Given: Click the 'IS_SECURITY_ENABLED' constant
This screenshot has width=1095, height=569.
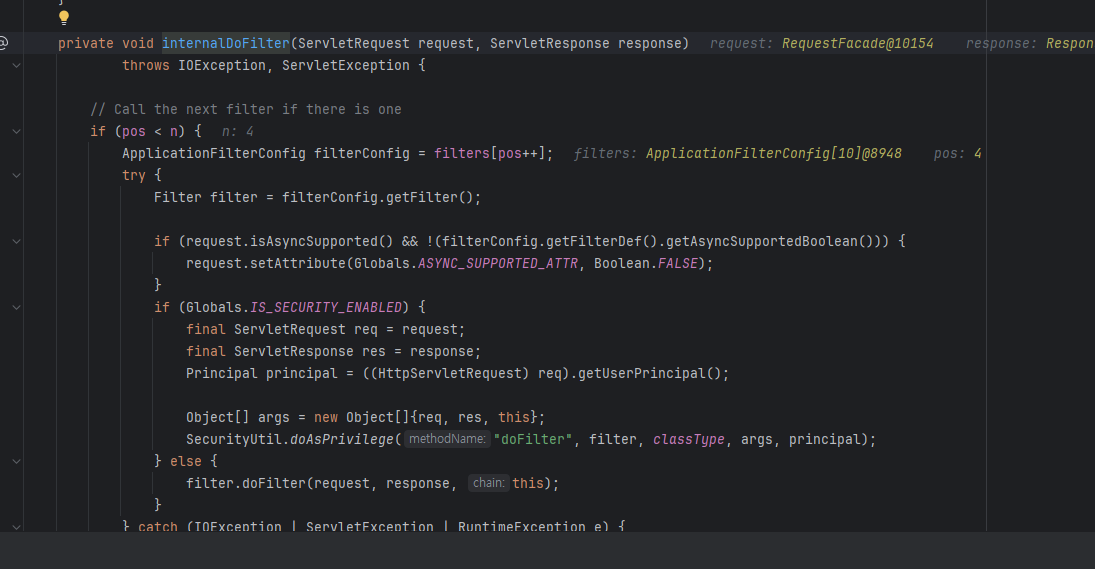Looking at the screenshot, I should (x=326, y=307).
